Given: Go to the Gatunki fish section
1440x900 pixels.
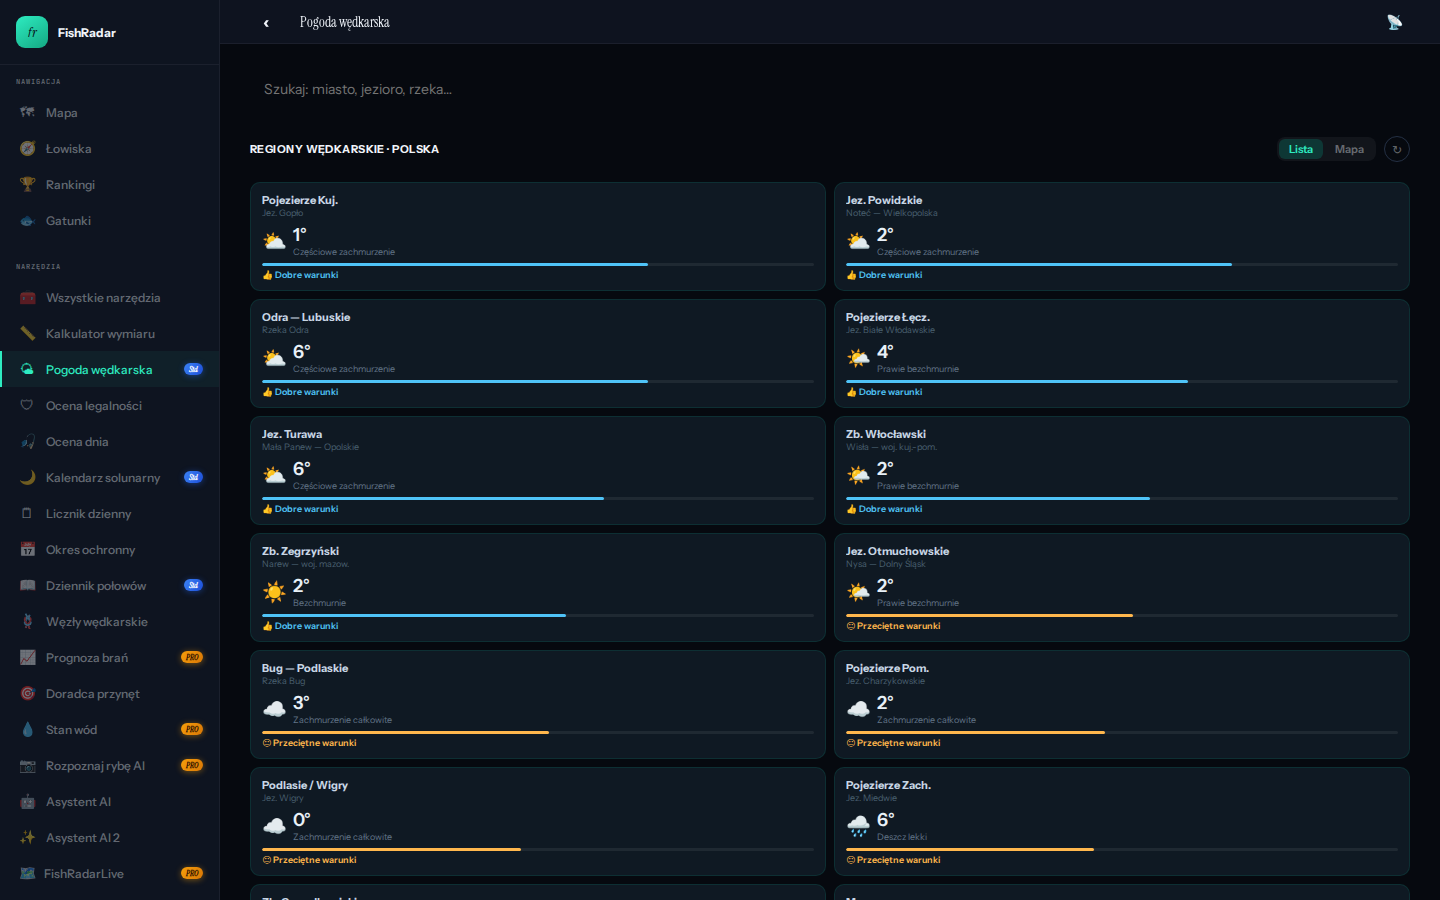Looking at the screenshot, I should click(68, 221).
